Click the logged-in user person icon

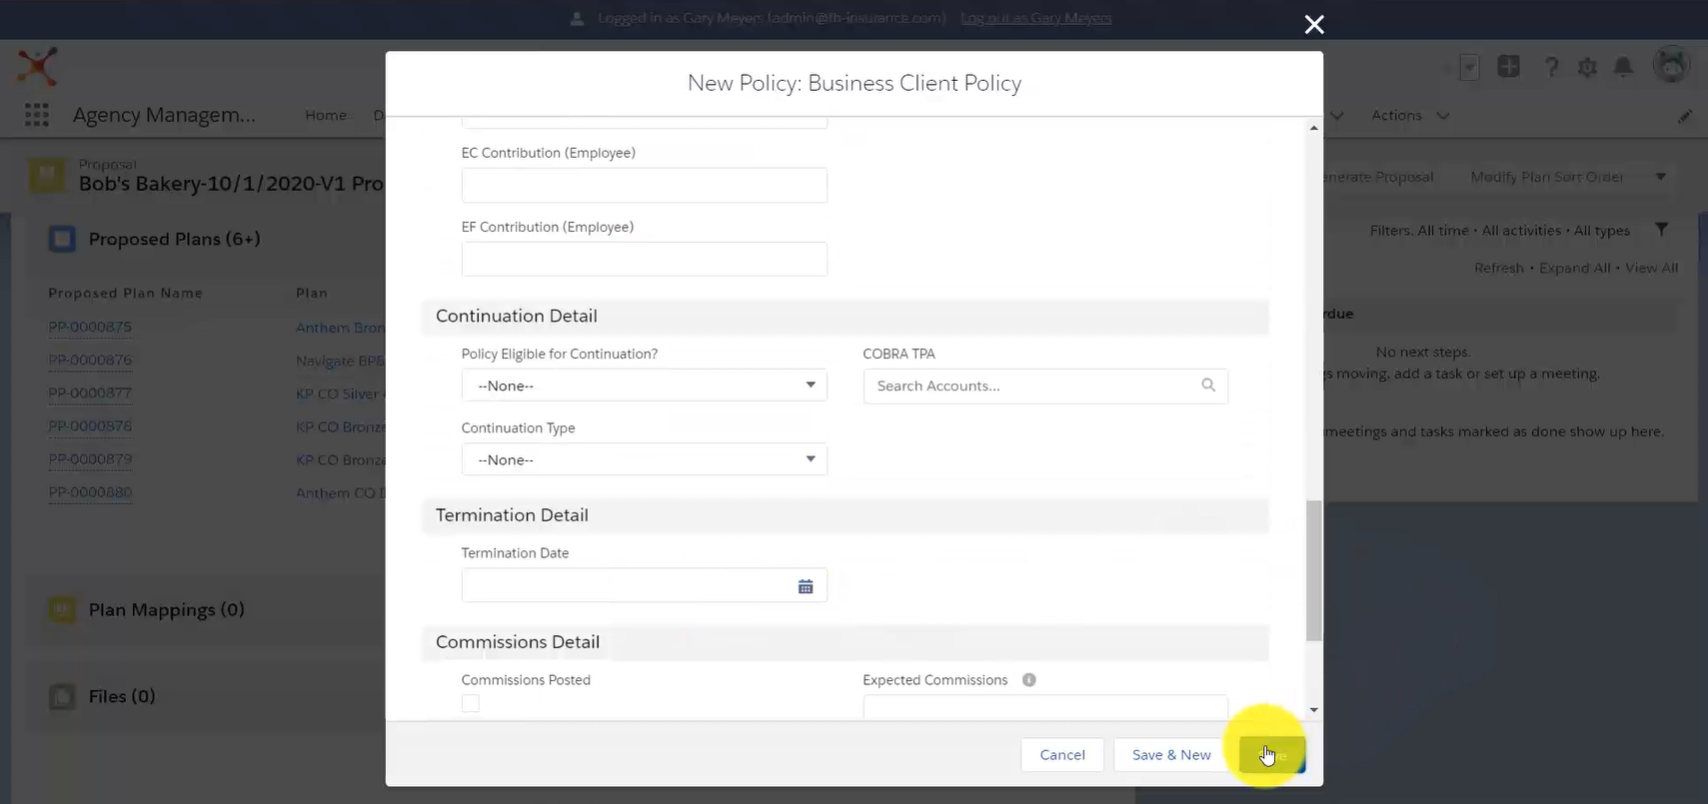[x=577, y=18]
